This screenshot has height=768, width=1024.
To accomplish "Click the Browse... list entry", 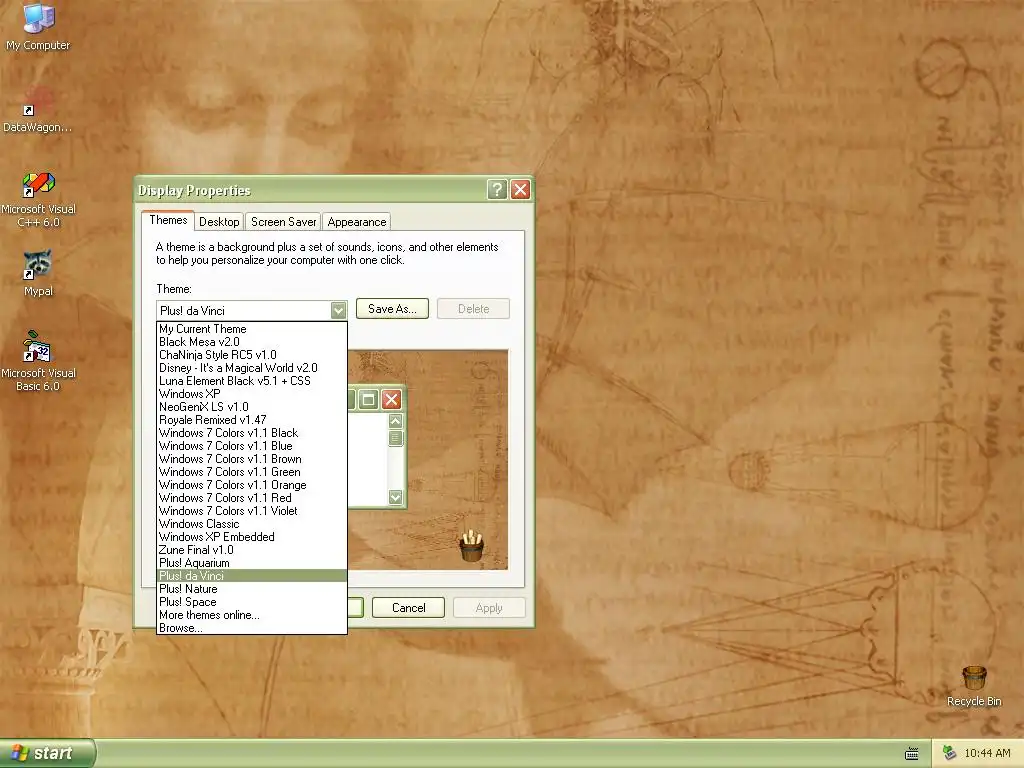I will coord(252,628).
